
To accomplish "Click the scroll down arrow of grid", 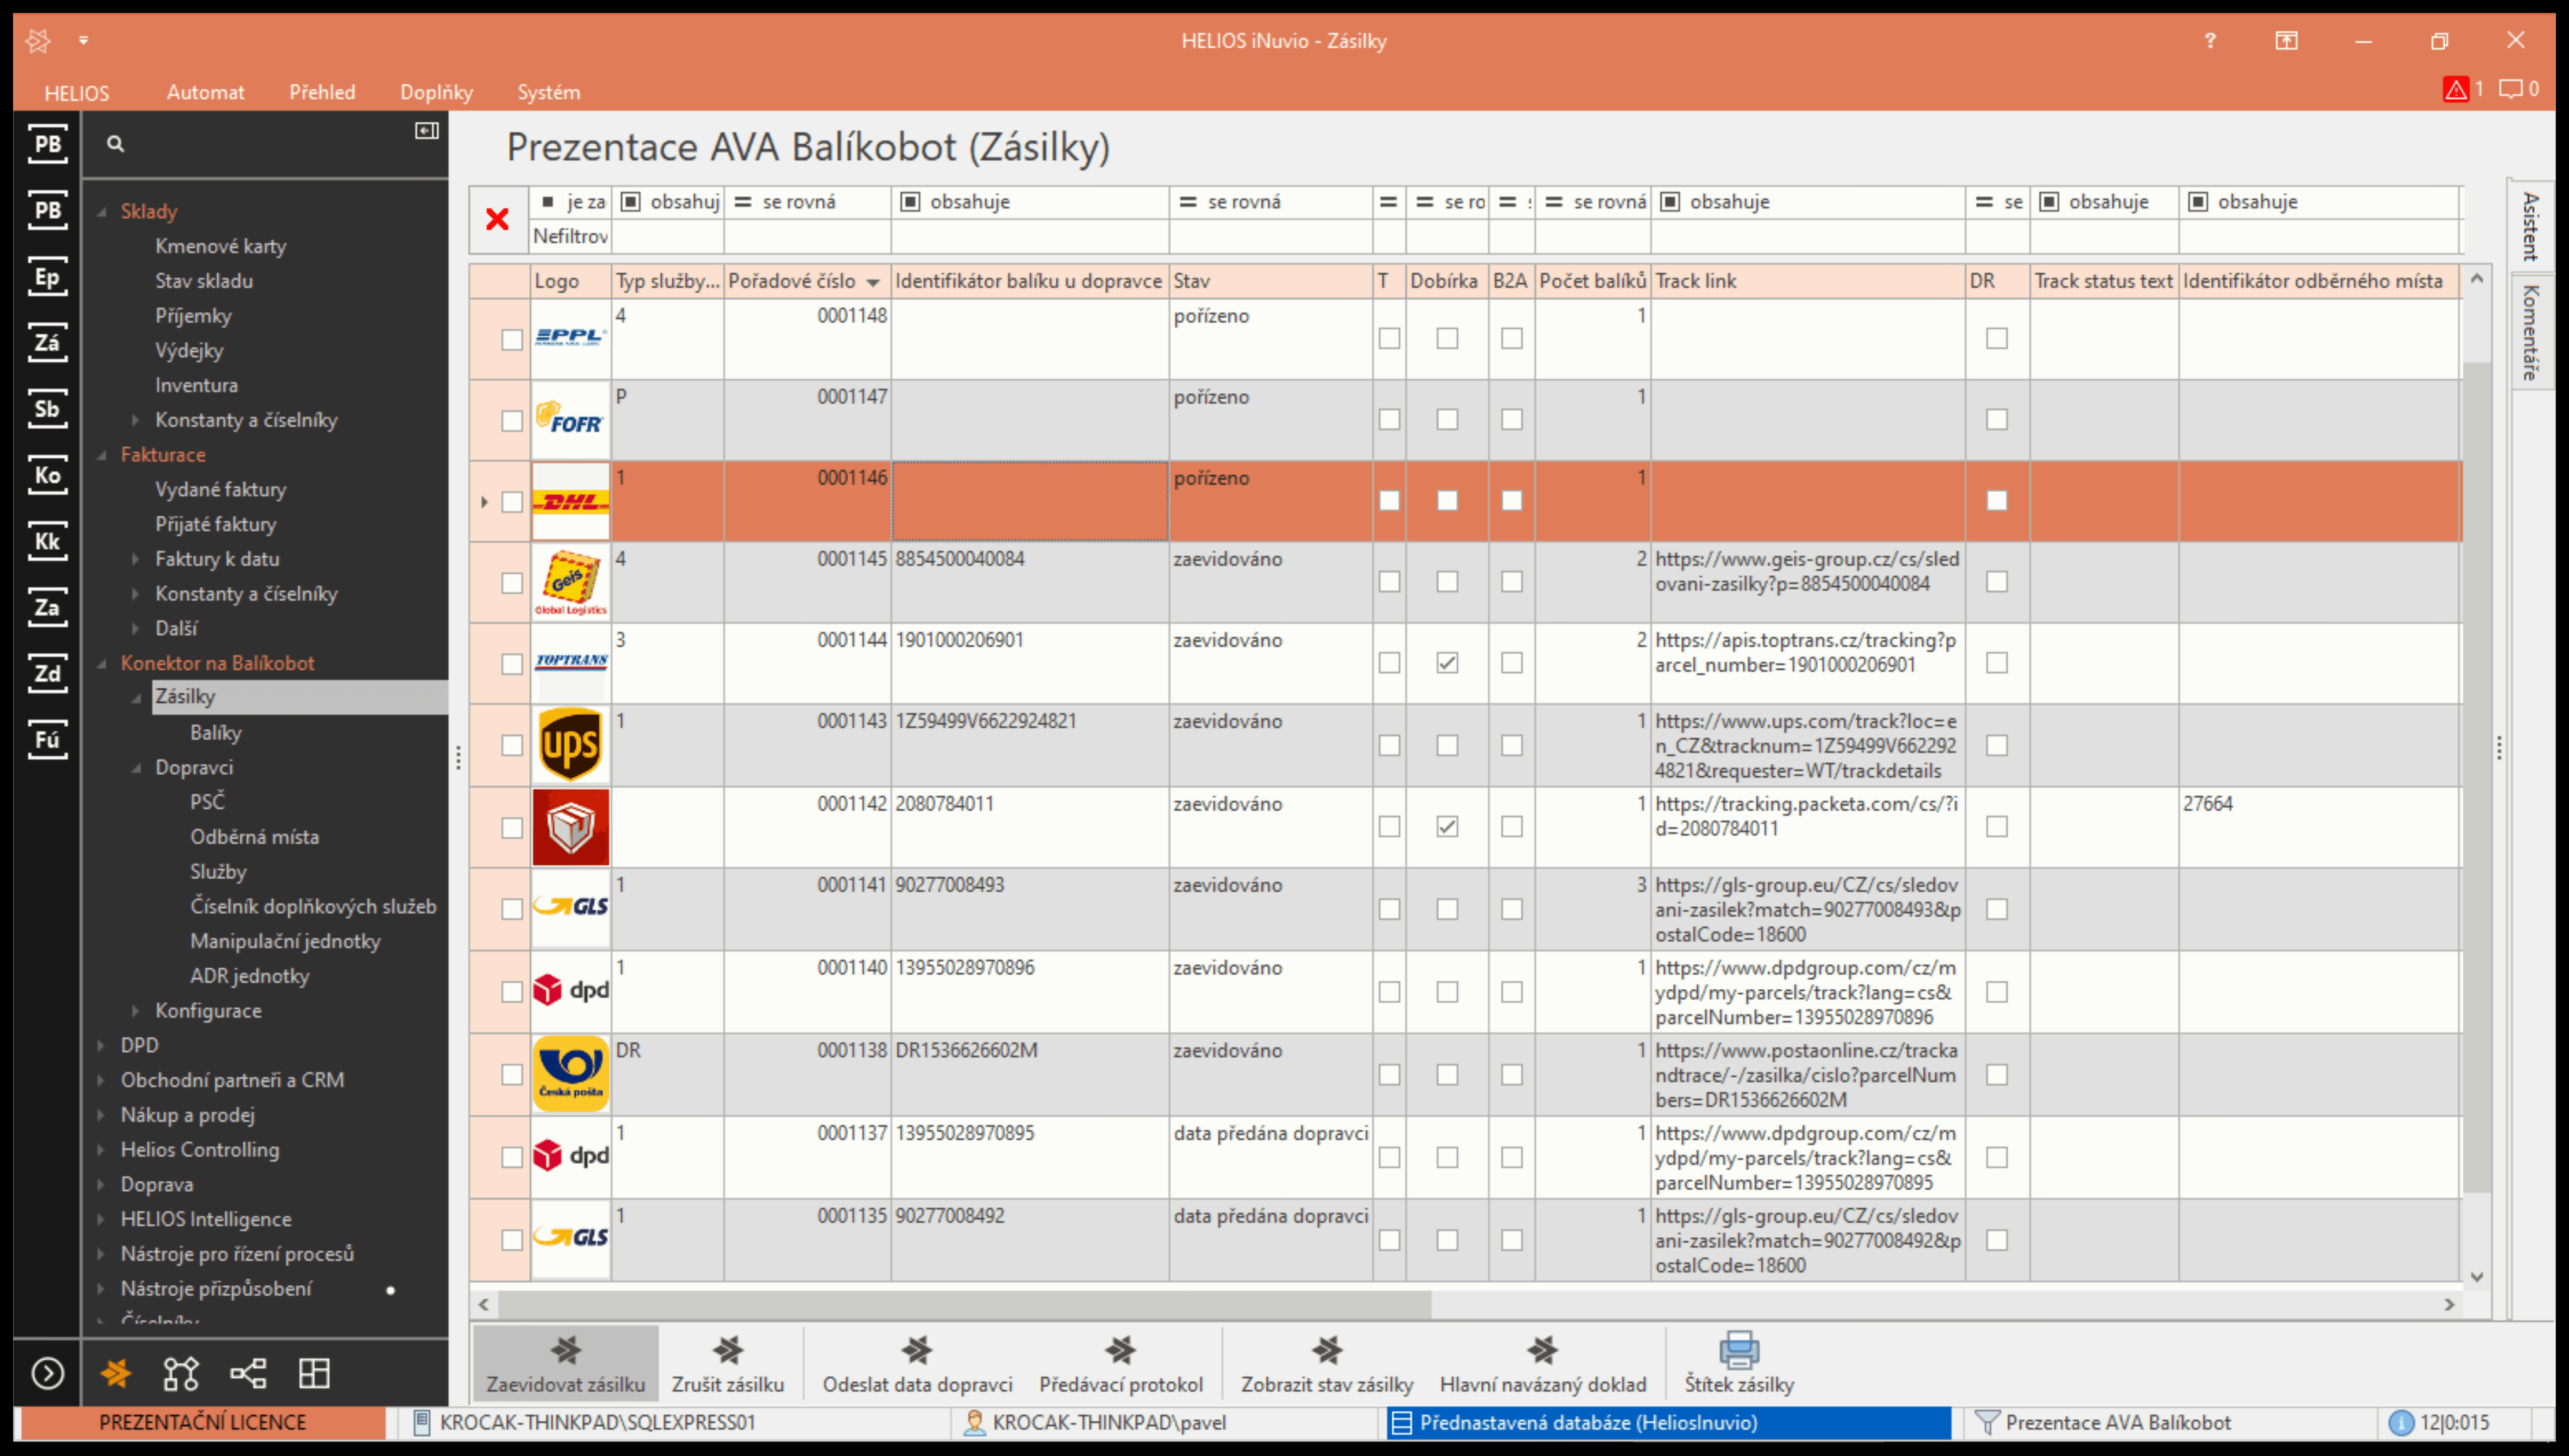I will click(x=2477, y=1277).
